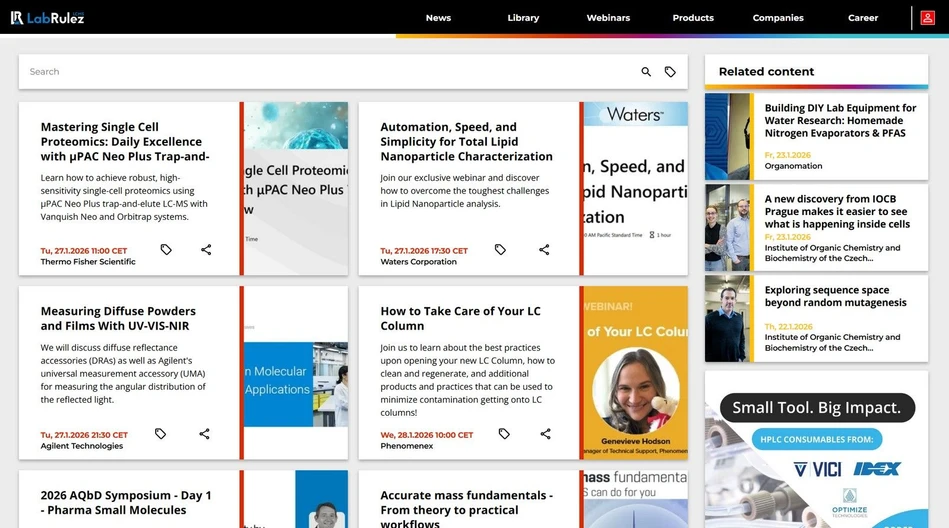Click Agilent Technologies company name
949x528 pixels.
(x=82, y=446)
